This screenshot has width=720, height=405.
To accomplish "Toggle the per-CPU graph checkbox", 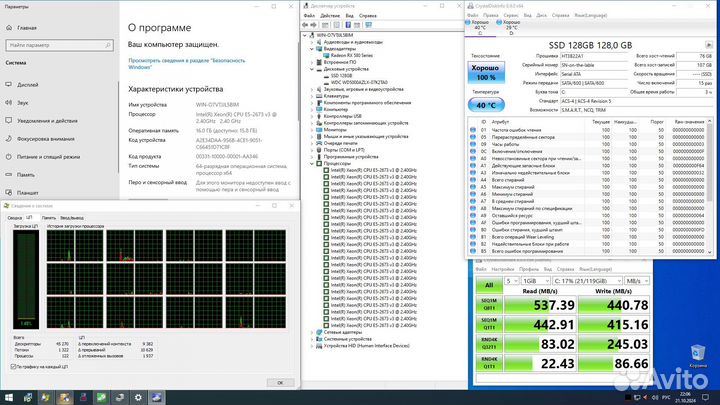I will (13, 367).
